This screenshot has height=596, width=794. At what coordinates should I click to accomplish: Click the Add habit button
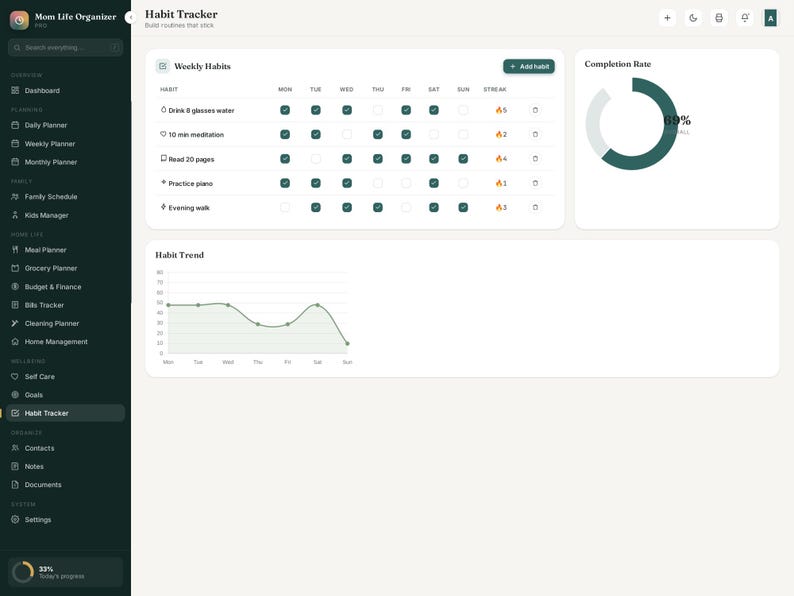pos(529,66)
